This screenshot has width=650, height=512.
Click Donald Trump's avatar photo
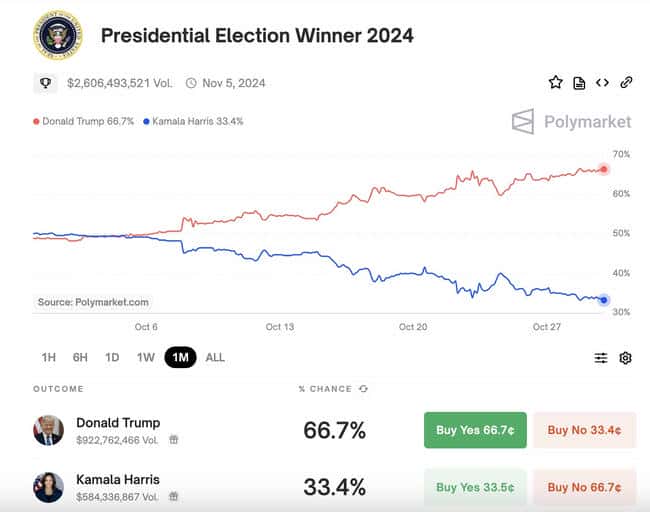[48, 430]
